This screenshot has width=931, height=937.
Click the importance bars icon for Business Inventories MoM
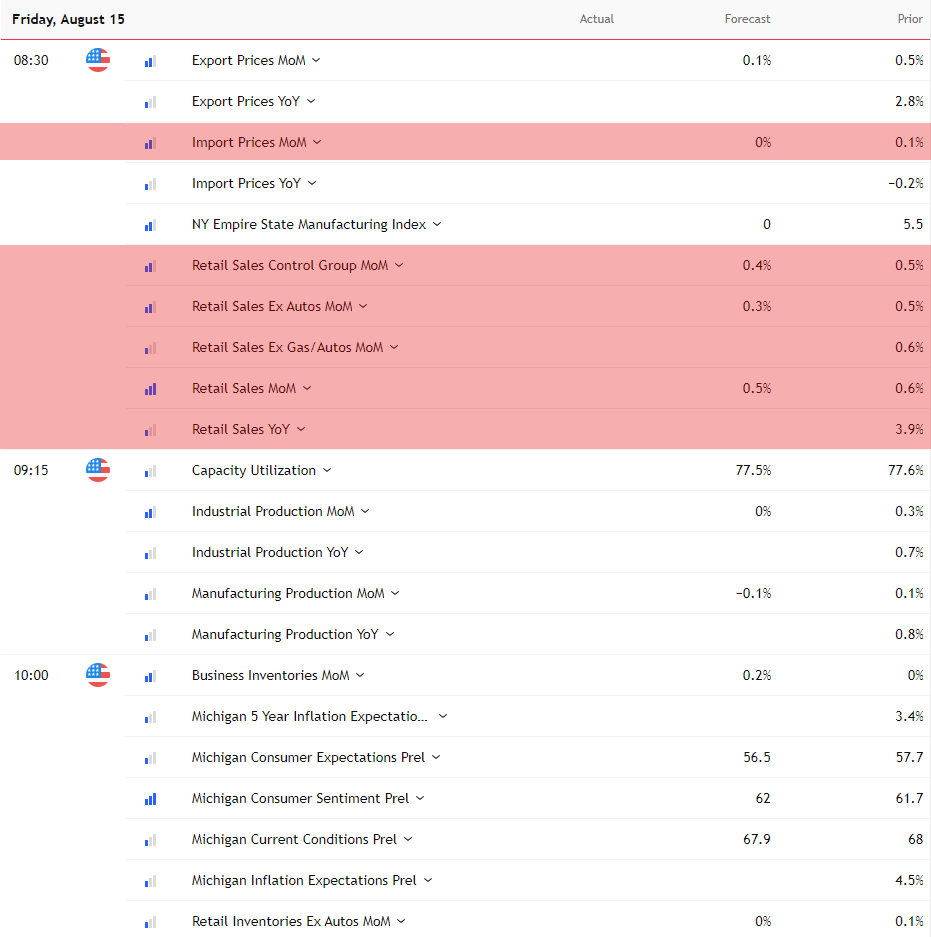[x=150, y=676]
